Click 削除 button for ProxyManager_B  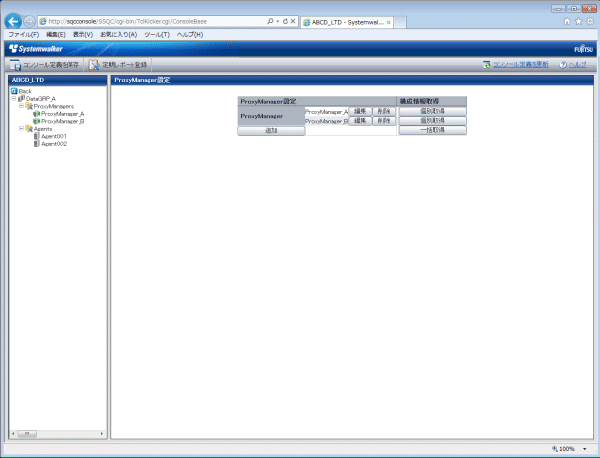384,121
